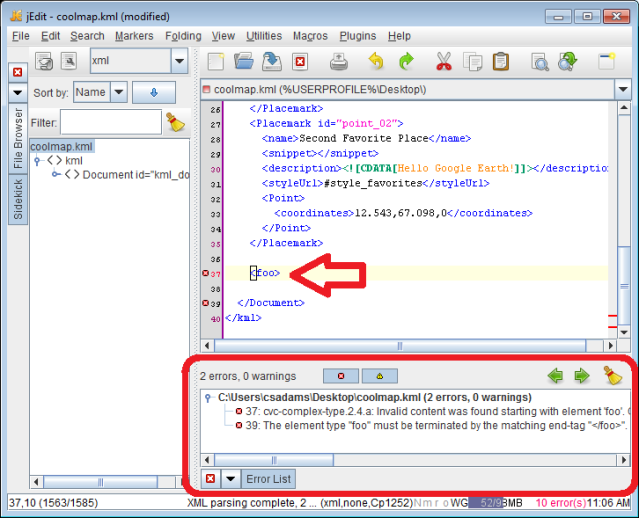
Task: Open the Help menu
Action: tap(399, 36)
